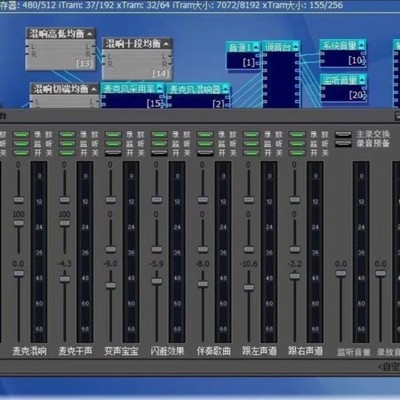Toggle 监听 for the 跟左声道 channel
This screenshot has width=400, height=400.
[251, 144]
